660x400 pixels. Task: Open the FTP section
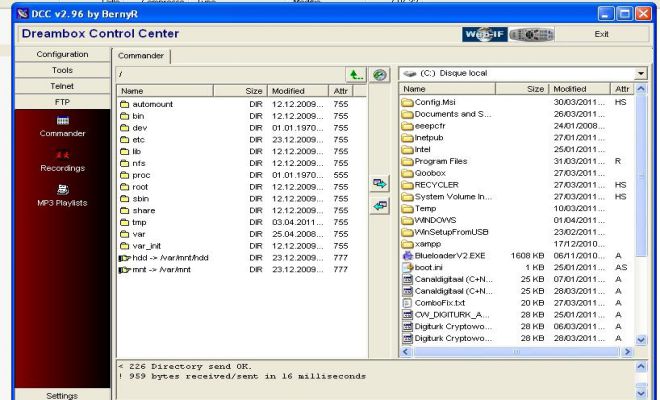point(62,102)
